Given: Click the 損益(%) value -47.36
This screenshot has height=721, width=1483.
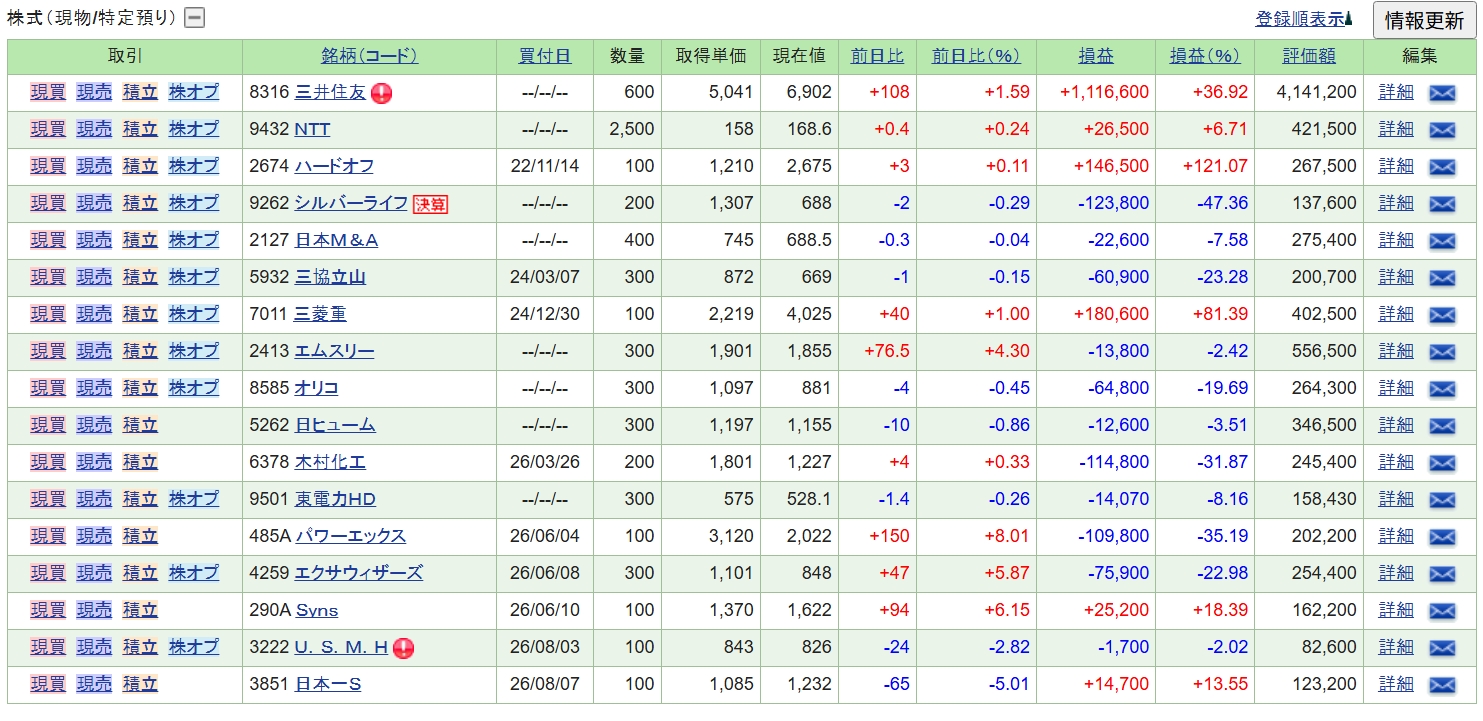Looking at the screenshot, I should tap(1222, 203).
